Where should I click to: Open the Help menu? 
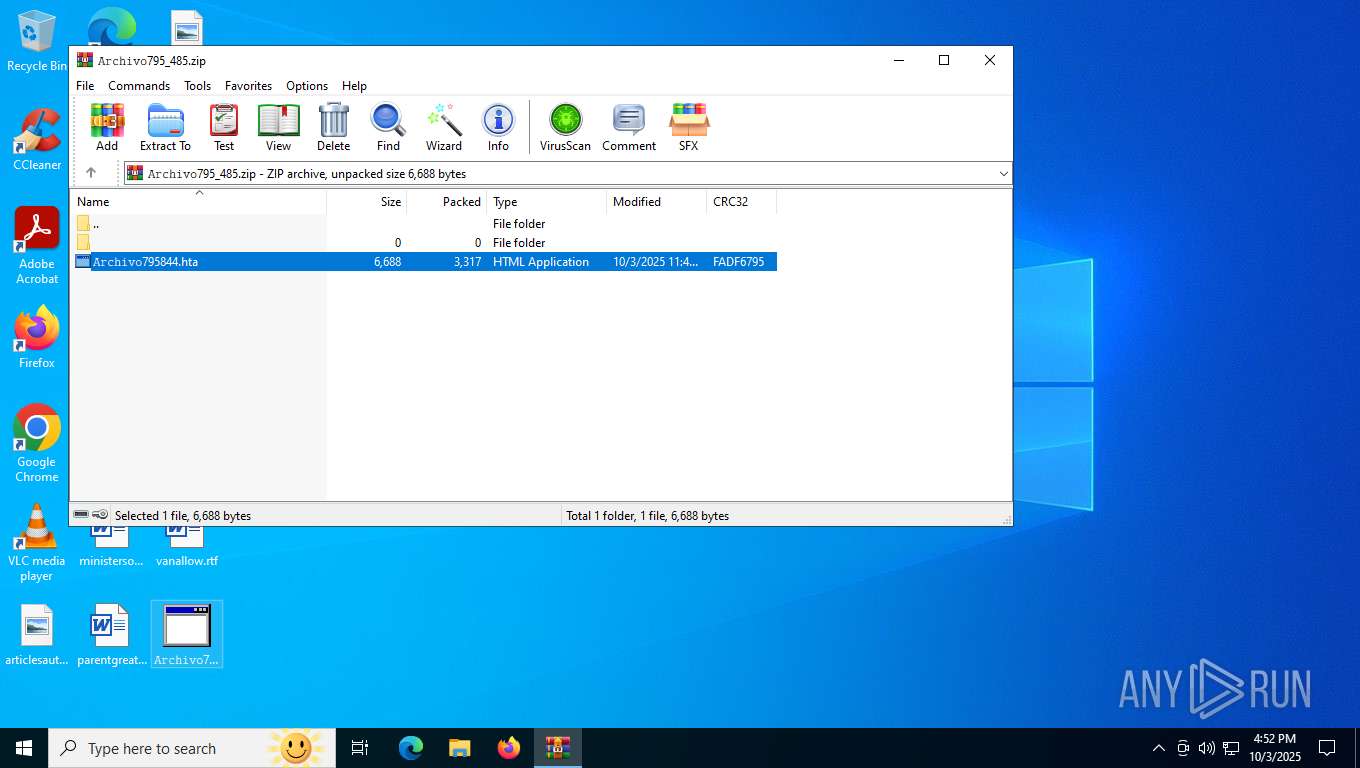[354, 86]
